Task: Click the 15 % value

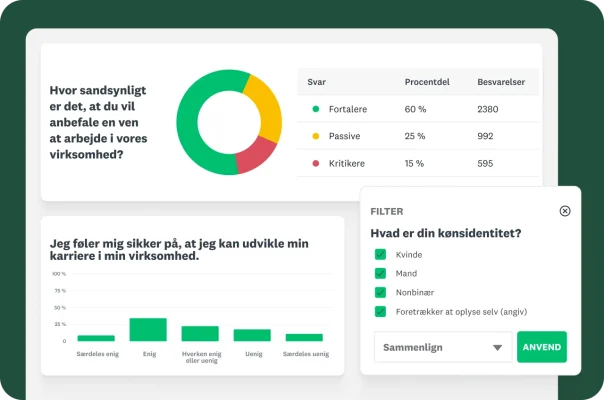Action: tap(414, 163)
